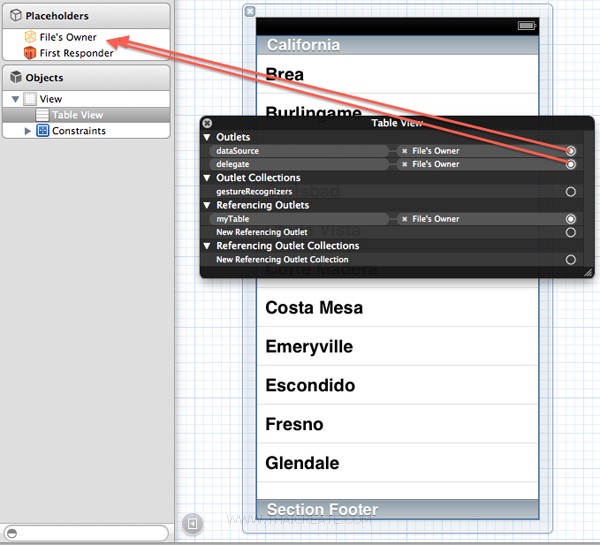The height and width of the screenshot is (545, 600).
Task: Click the View object icon in the outline
Action: coord(30,99)
